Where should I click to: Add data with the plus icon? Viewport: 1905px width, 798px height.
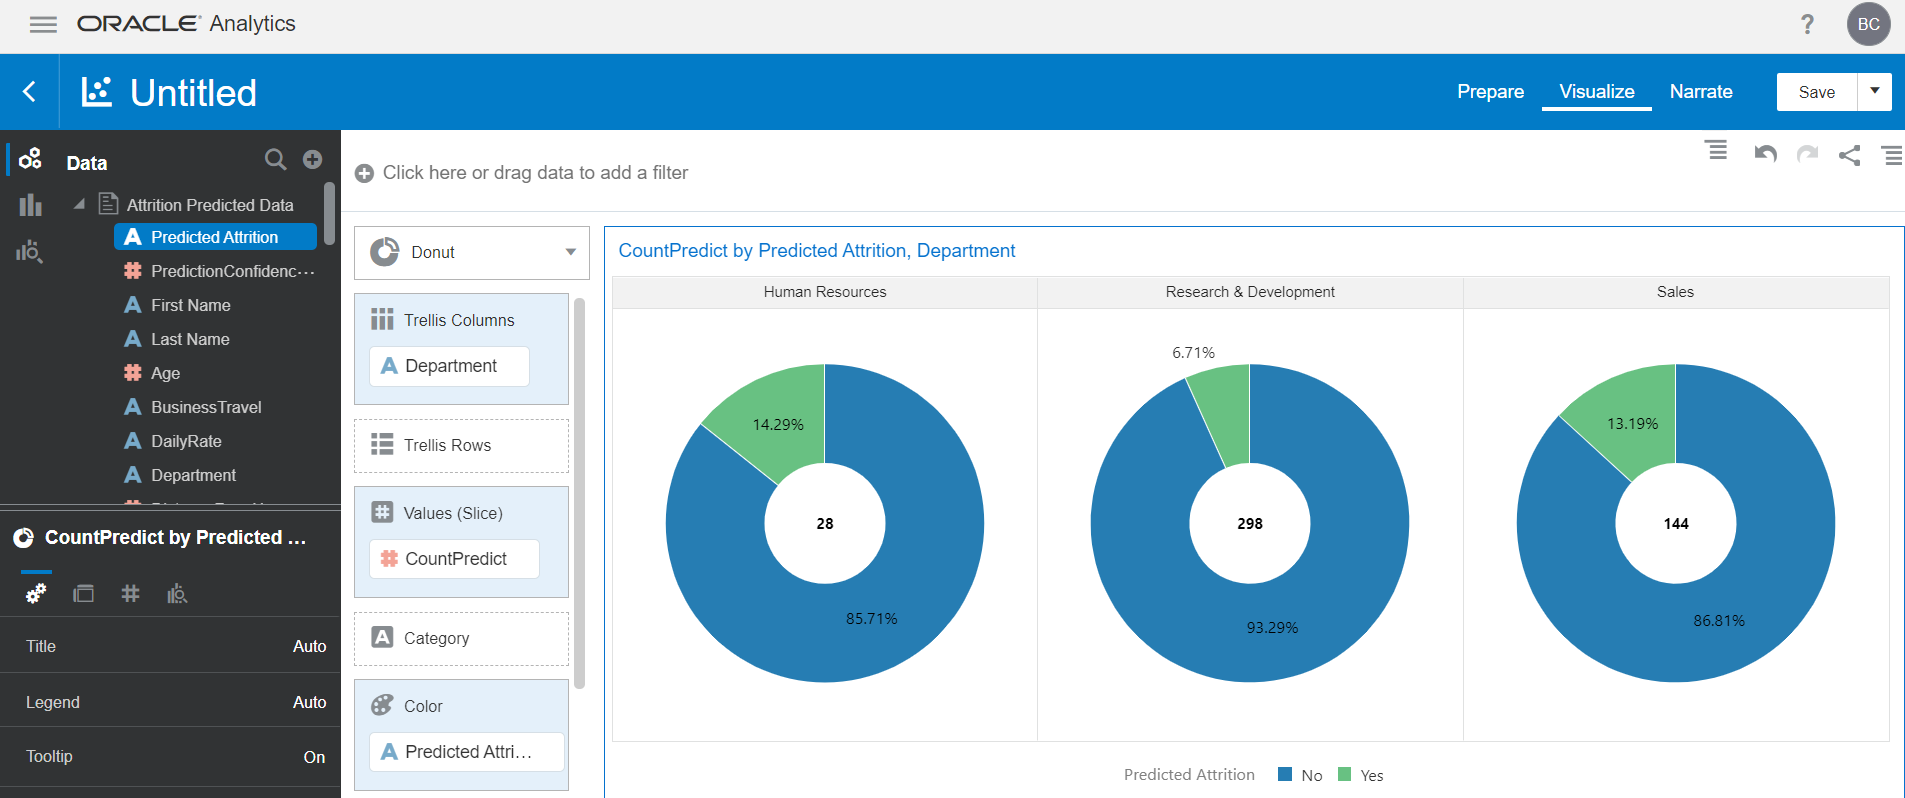click(x=313, y=159)
